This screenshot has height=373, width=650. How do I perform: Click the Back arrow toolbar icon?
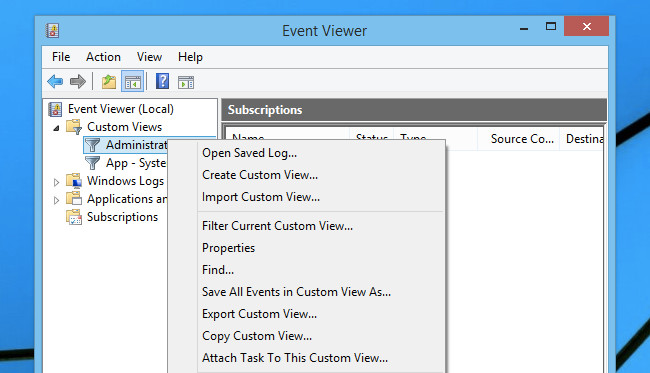tap(55, 82)
